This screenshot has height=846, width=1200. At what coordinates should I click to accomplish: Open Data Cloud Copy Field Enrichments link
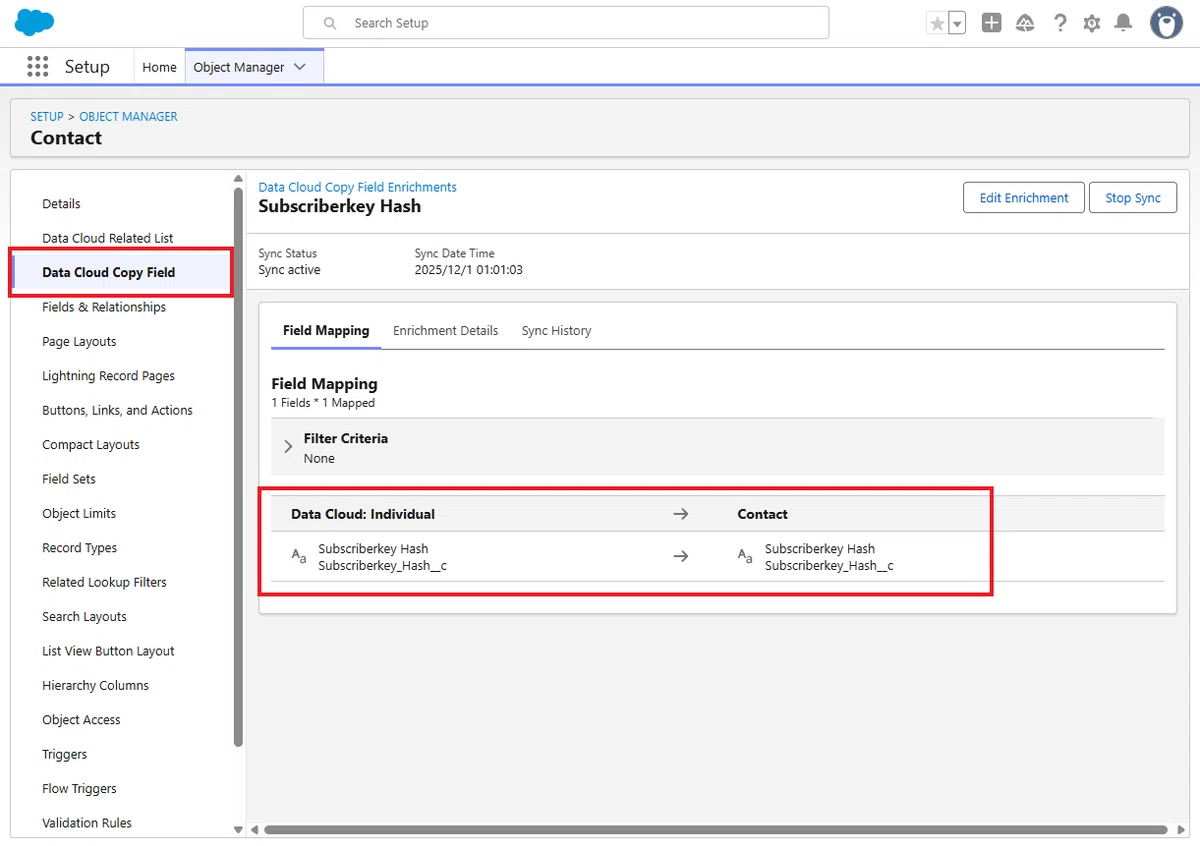357,187
